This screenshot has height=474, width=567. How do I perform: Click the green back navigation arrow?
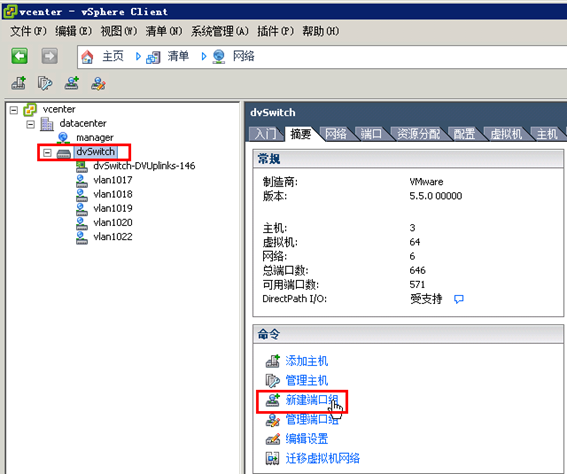20,56
